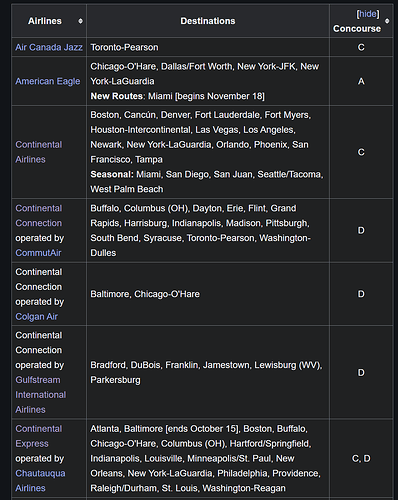Image resolution: width=398 pixels, height=500 pixels.
Task: Open the Continental Airlines link in its own row
Action: click(x=39, y=152)
